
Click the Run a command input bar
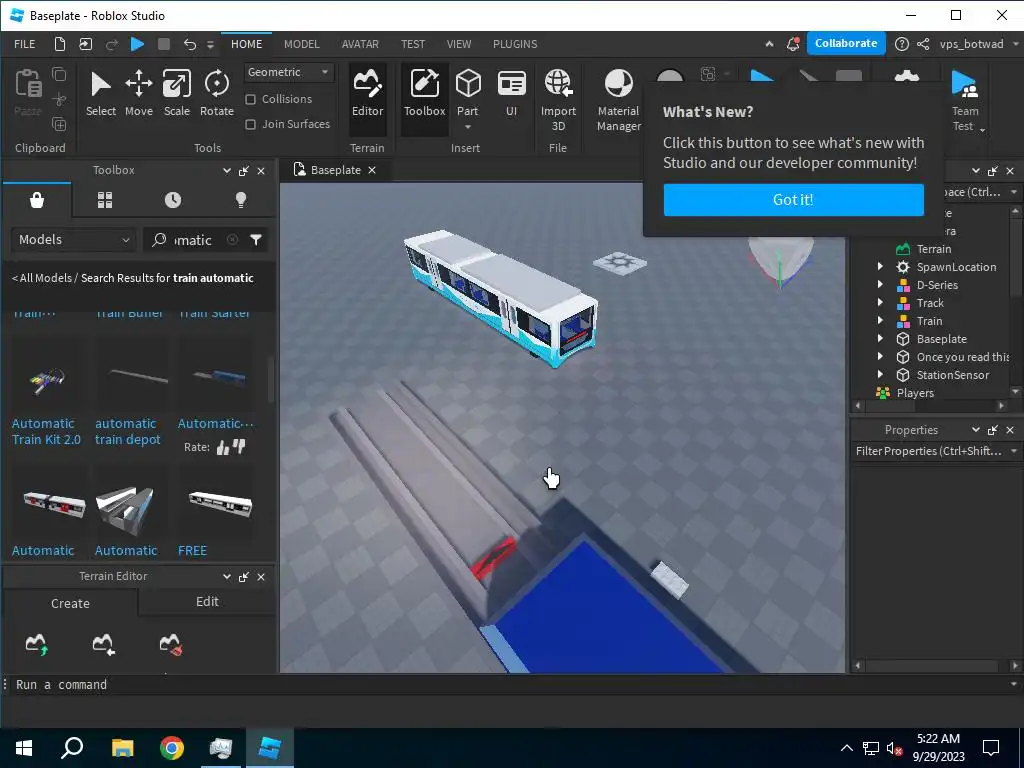click(x=509, y=684)
